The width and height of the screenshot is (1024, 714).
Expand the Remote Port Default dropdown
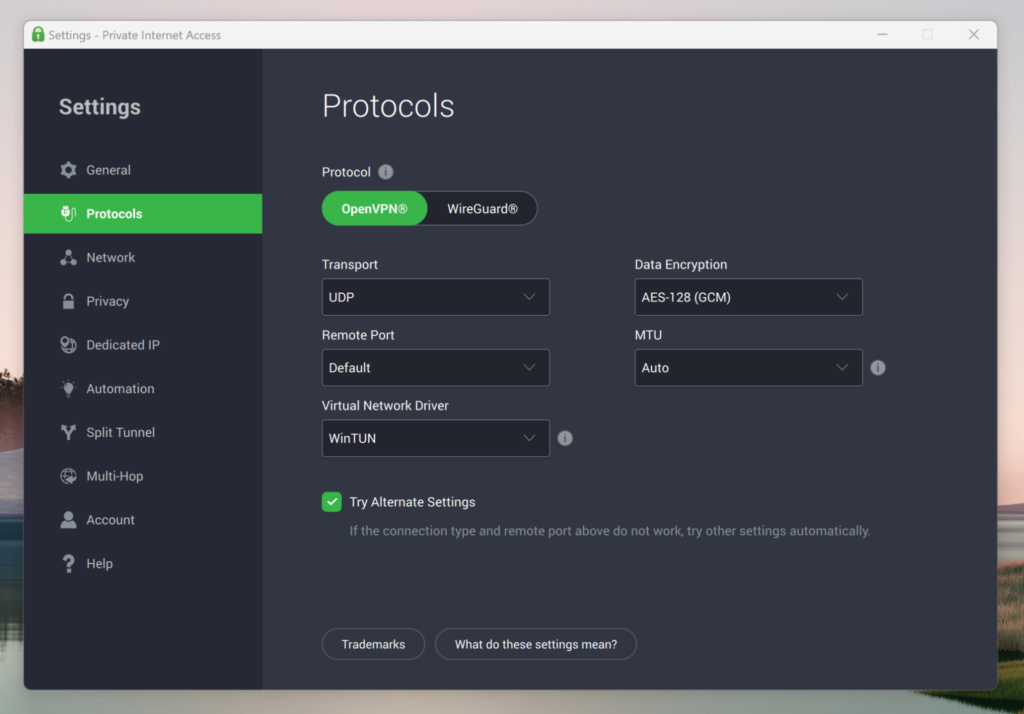click(x=436, y=368)
